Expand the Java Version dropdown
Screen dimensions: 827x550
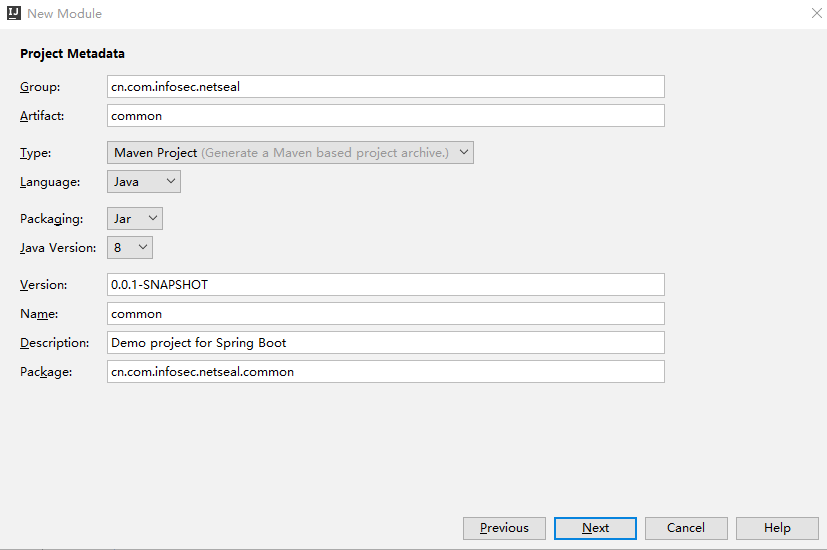(130, 247)
